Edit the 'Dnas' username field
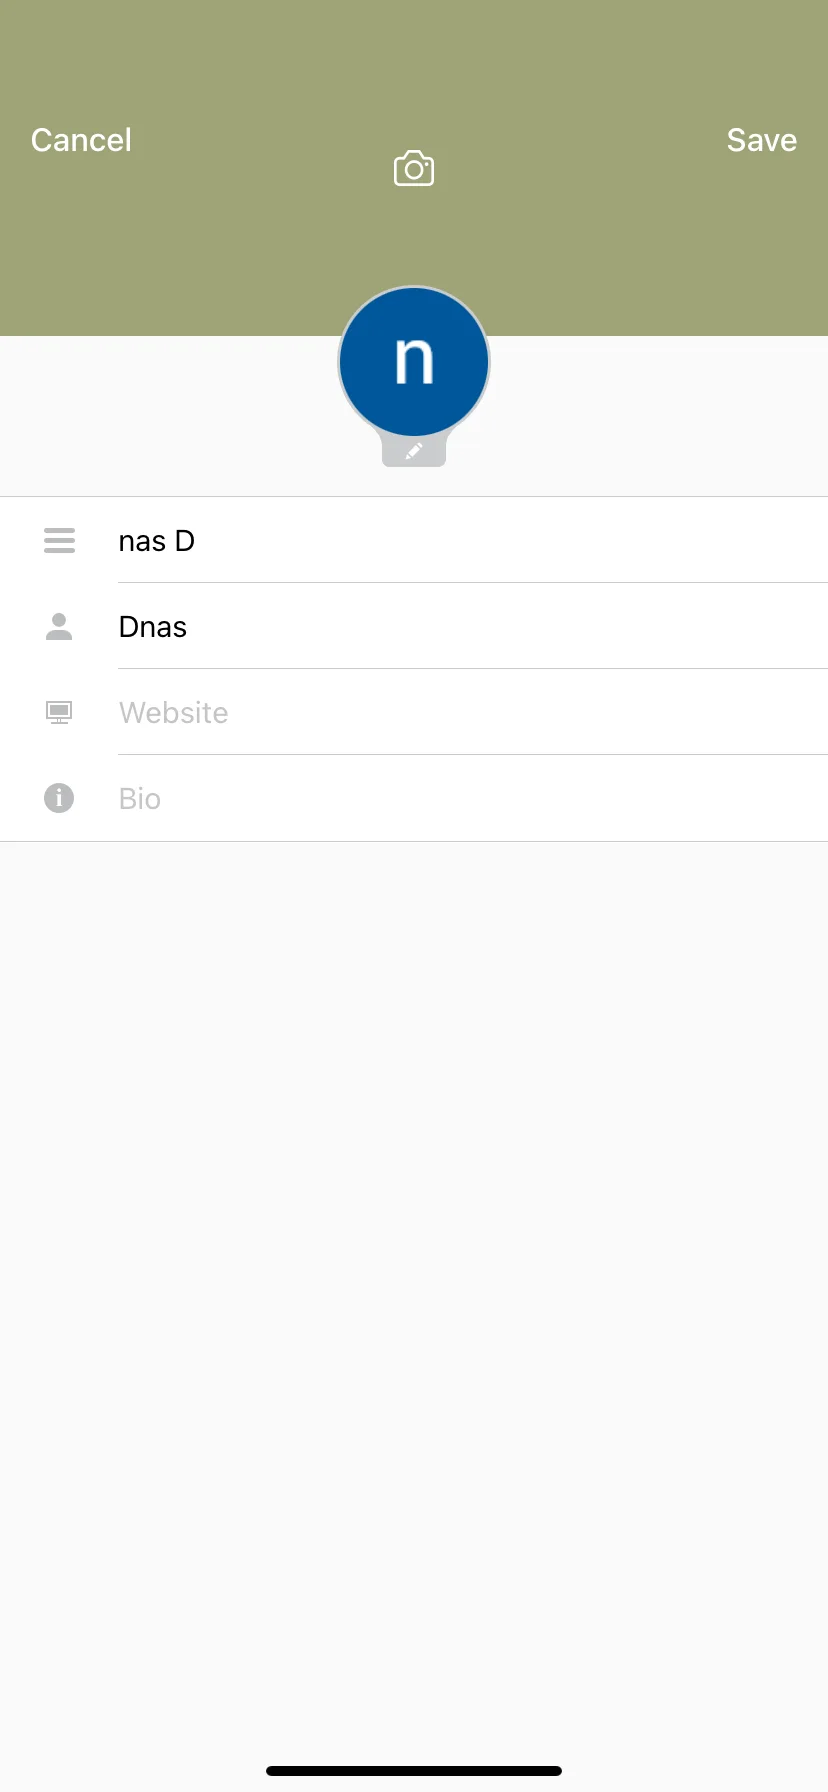Image resolution: width=828 pixels, height=1792 pixels. tap(473, 627)
